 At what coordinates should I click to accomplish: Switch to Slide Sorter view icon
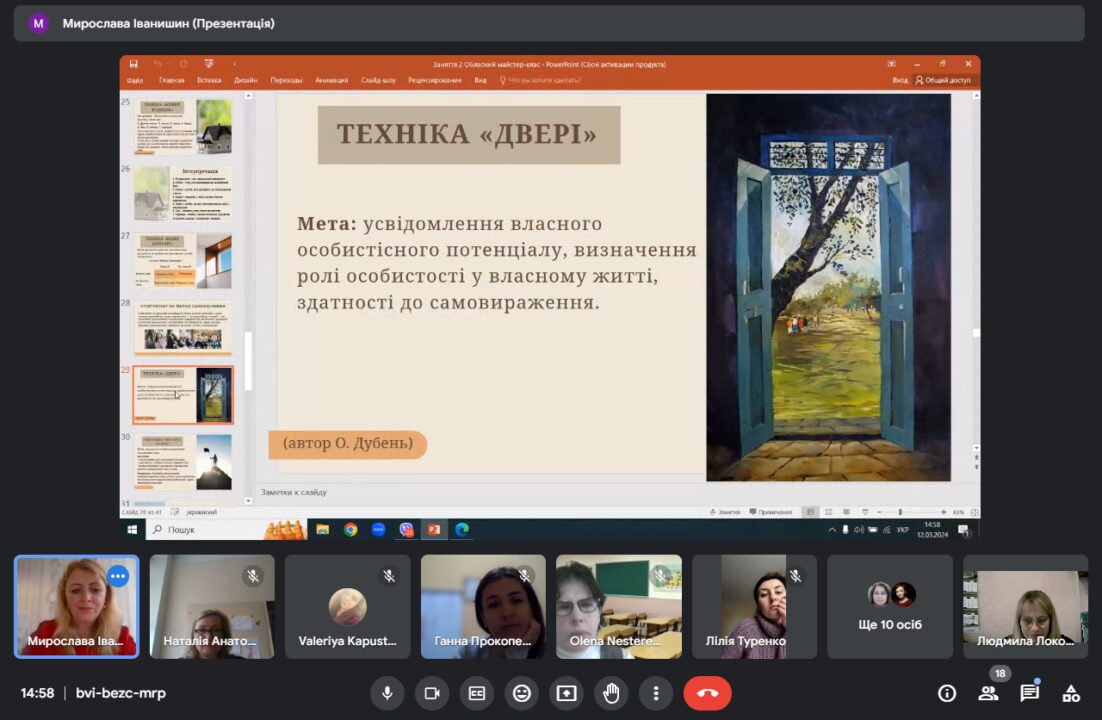point(829,512)
